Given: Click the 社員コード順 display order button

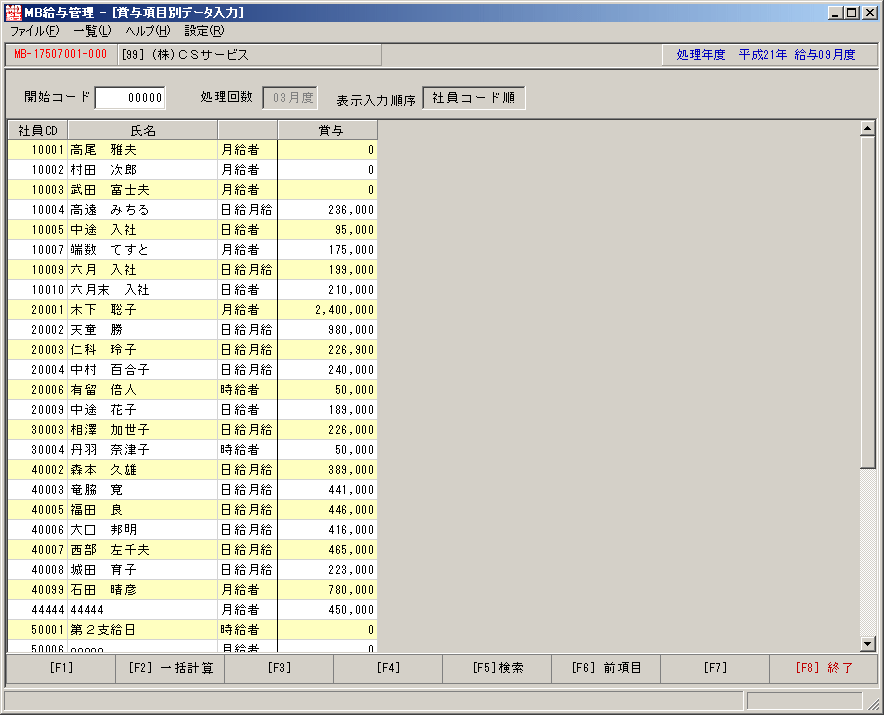Looking at the screenshot, I should 474,98.
